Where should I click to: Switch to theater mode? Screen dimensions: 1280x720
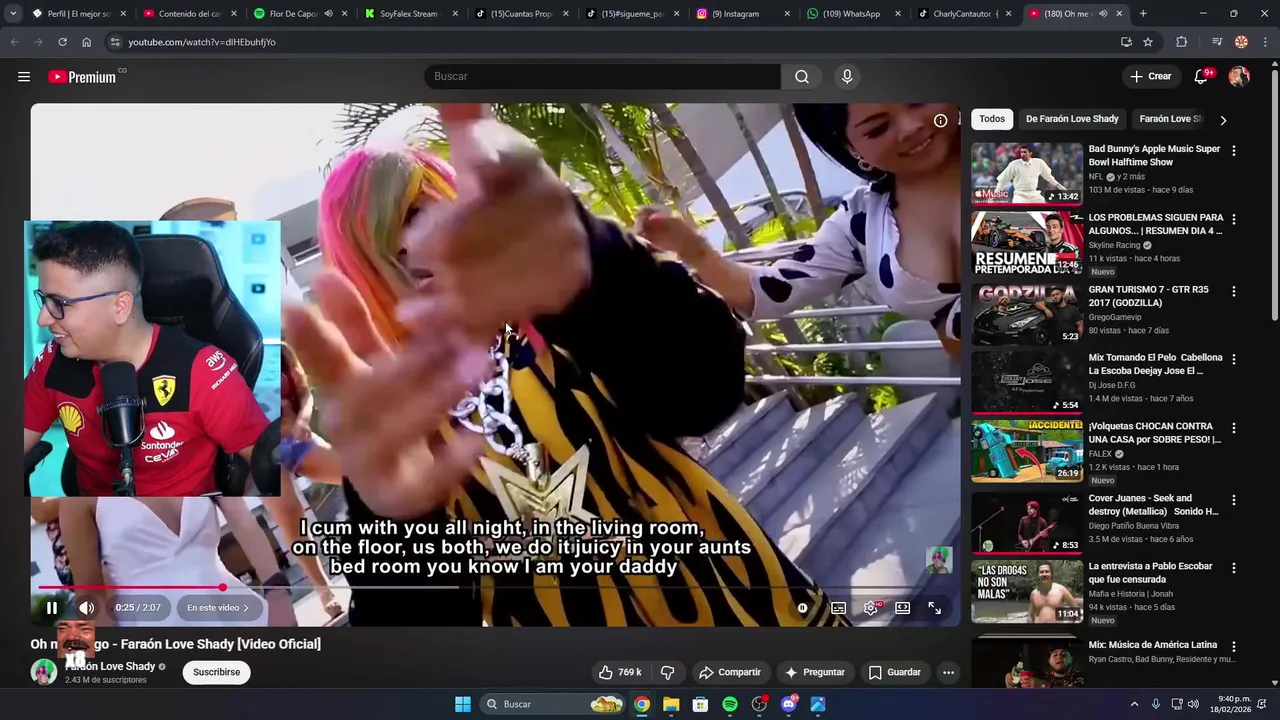[x=902, y=607]
